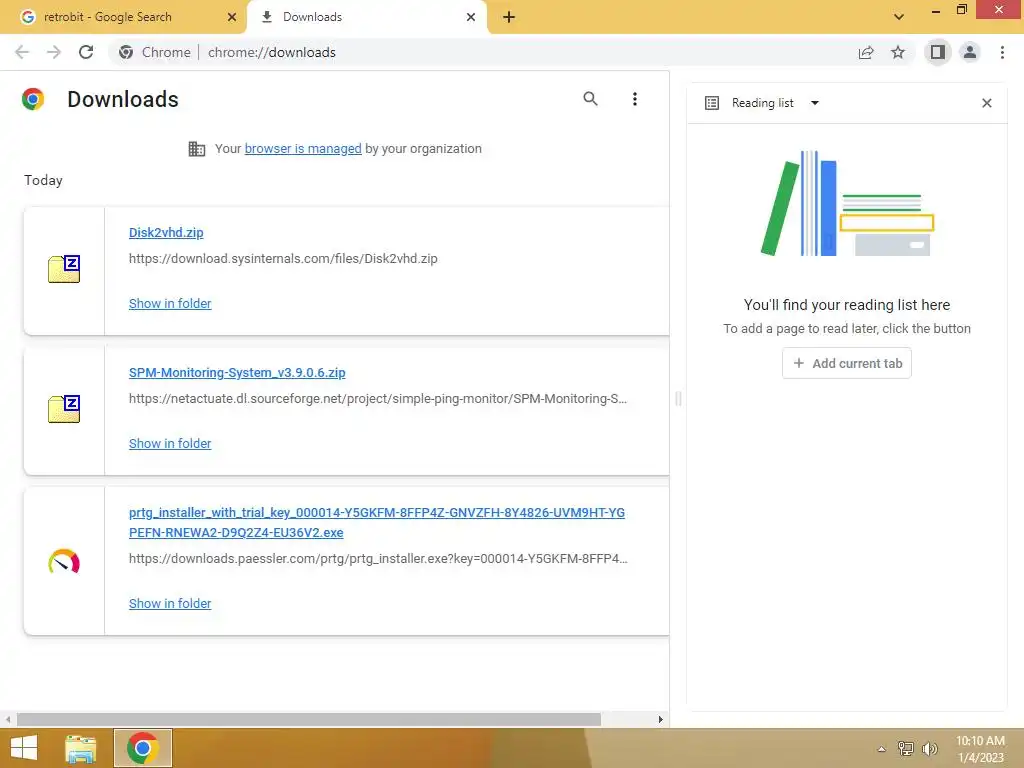The width and height of the screenshot is (1024, 768).
Task: Open a new tab with plus button
Action: [509, 17]
